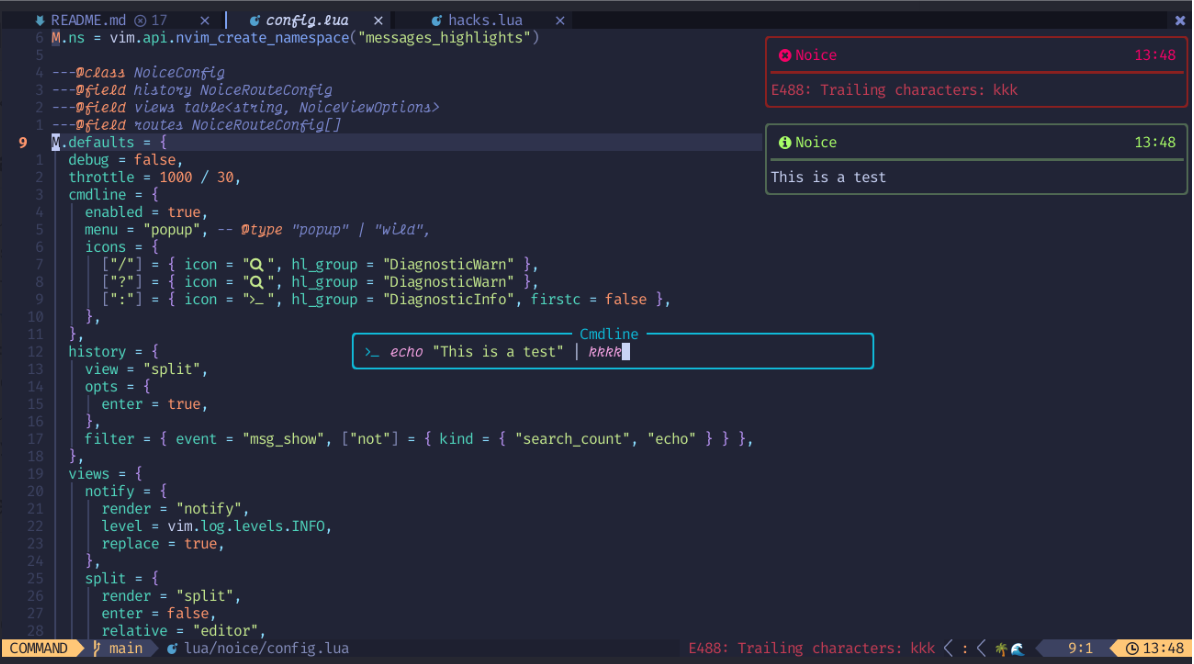Image resolution: width=1194 pixels, height=664 pixels.
Task: Click the 'E488: Trailing characters: kkk' notification text
Action: (894, 90)
